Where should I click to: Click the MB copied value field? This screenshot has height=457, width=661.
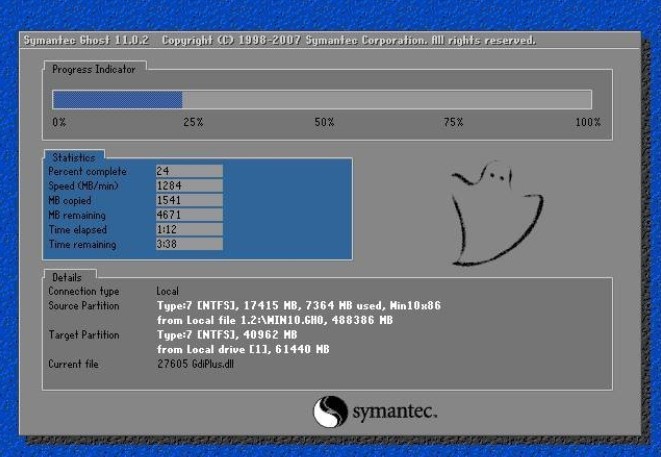[x=188, y=201]
